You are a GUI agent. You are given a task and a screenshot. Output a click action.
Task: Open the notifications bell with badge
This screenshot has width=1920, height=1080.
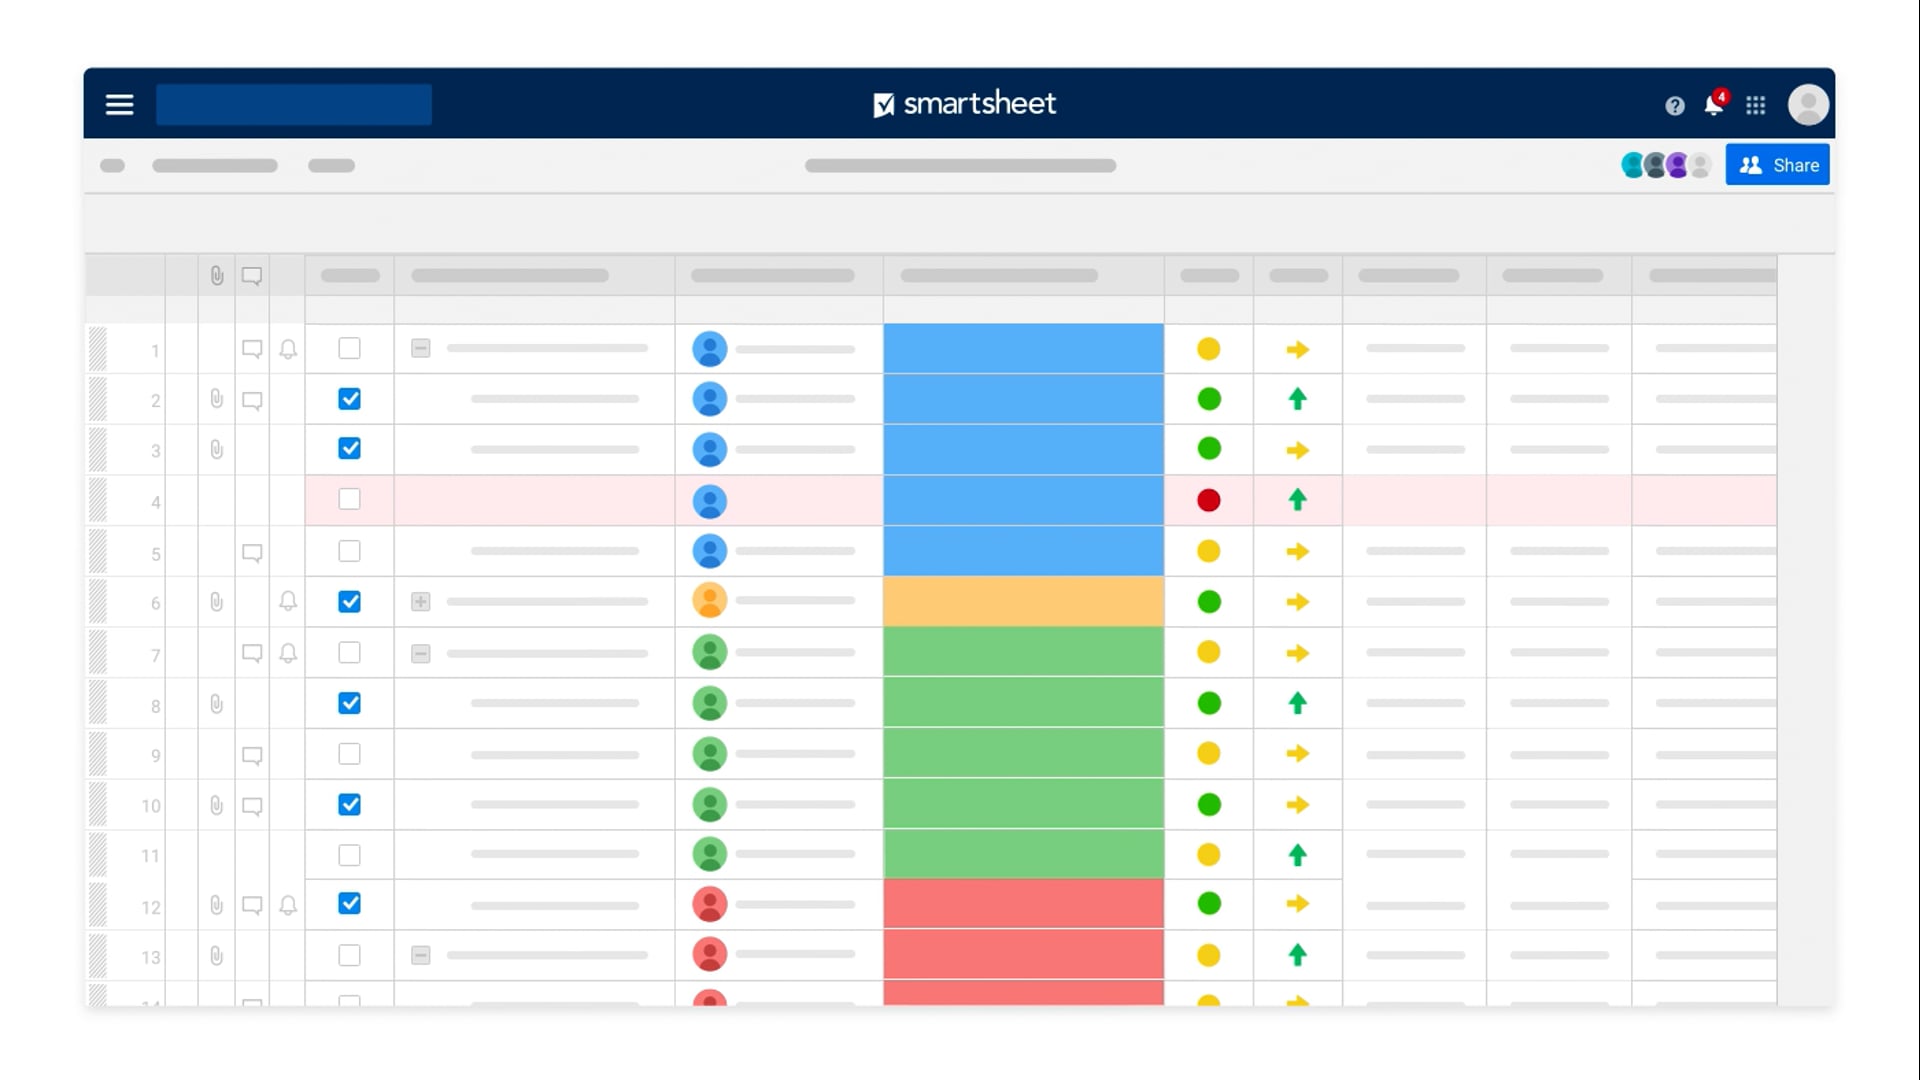click(x=1714, y=104)
